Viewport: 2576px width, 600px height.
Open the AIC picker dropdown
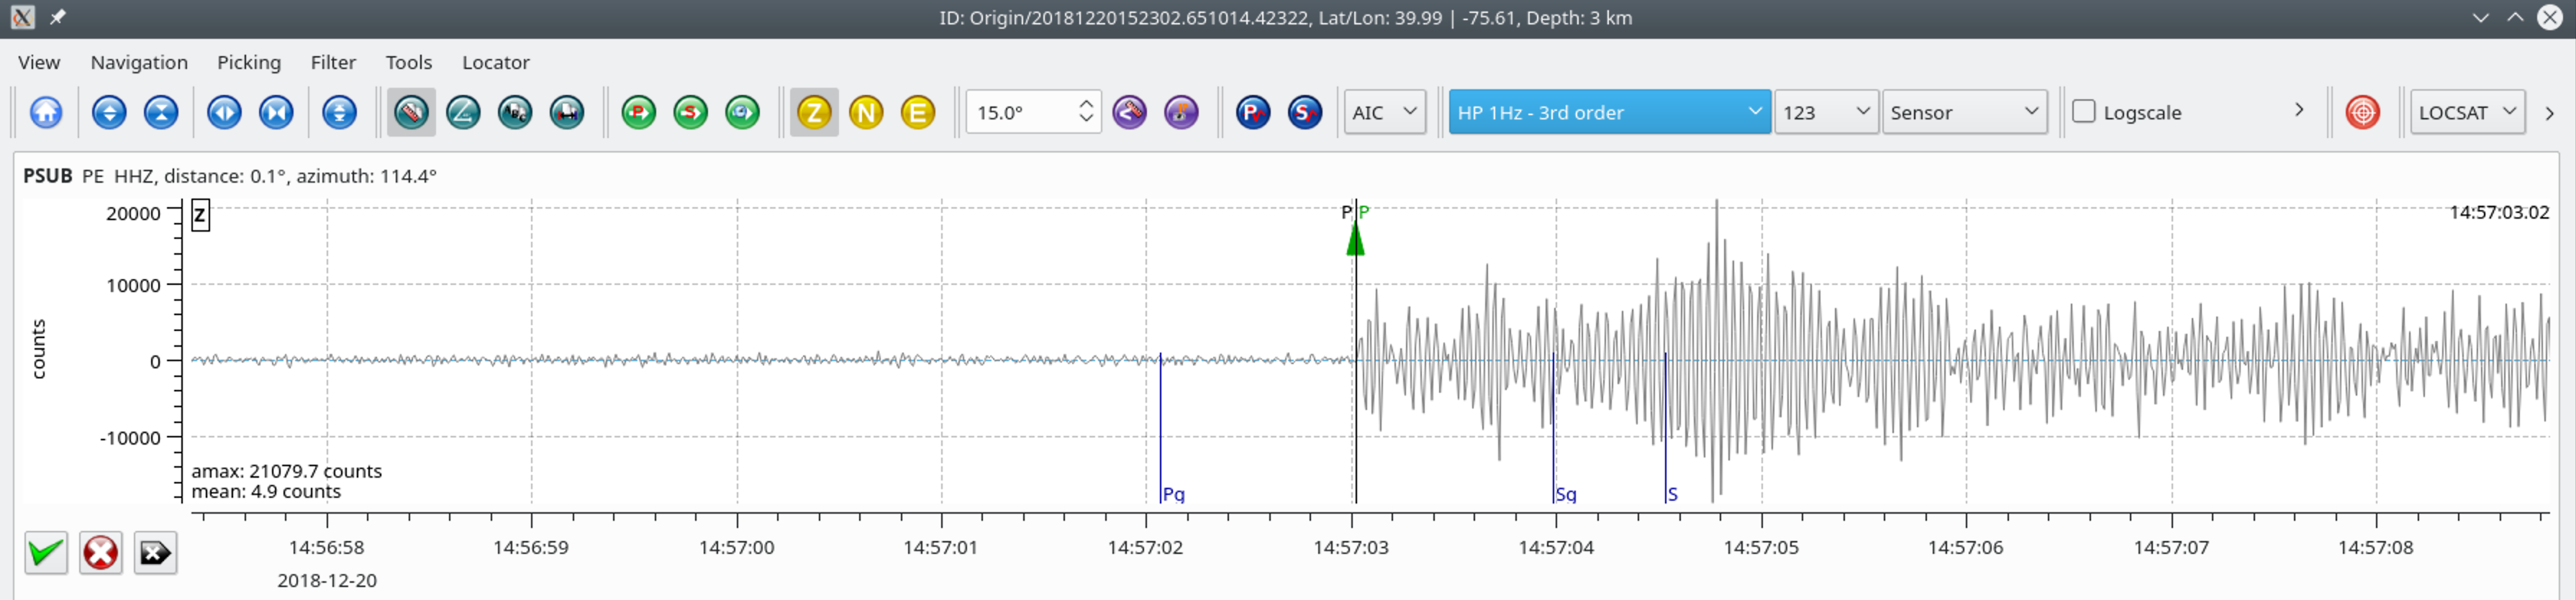tap(1385, 112)
